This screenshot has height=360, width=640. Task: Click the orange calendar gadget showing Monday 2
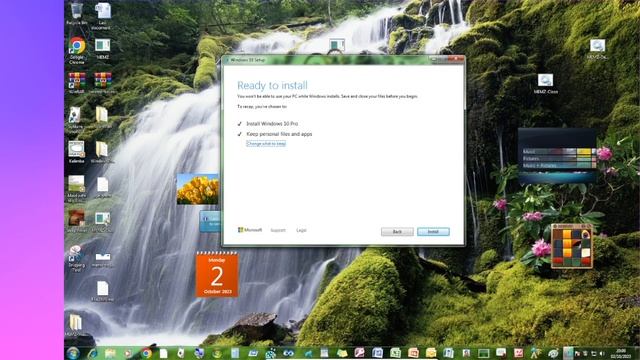tap(217, 274)
